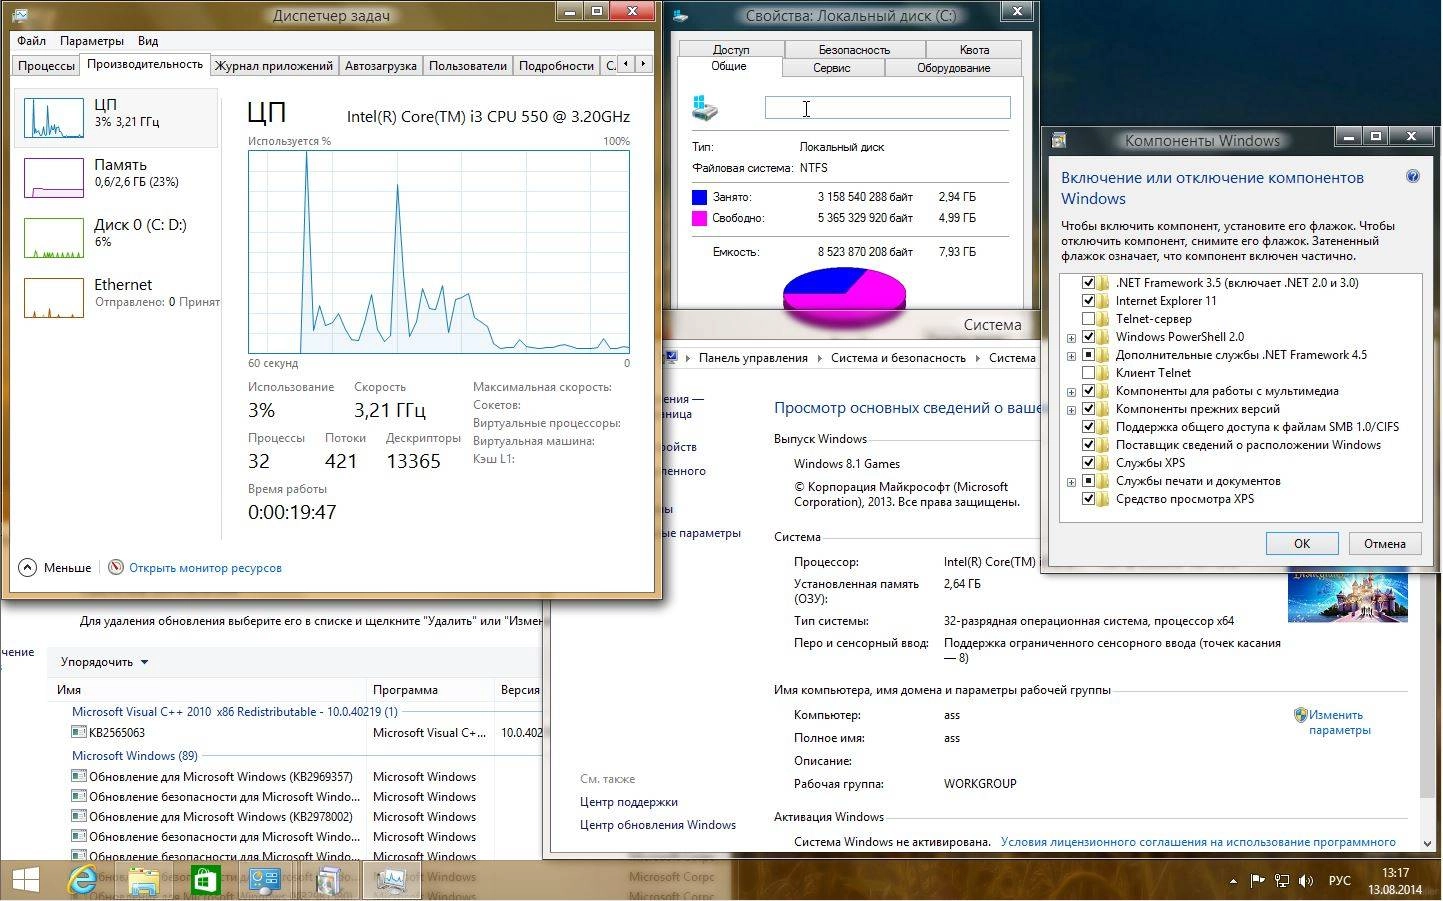1443x901 pixels.
Task: Switch to the Автозагрузка tab
Action: pos(380,65)
